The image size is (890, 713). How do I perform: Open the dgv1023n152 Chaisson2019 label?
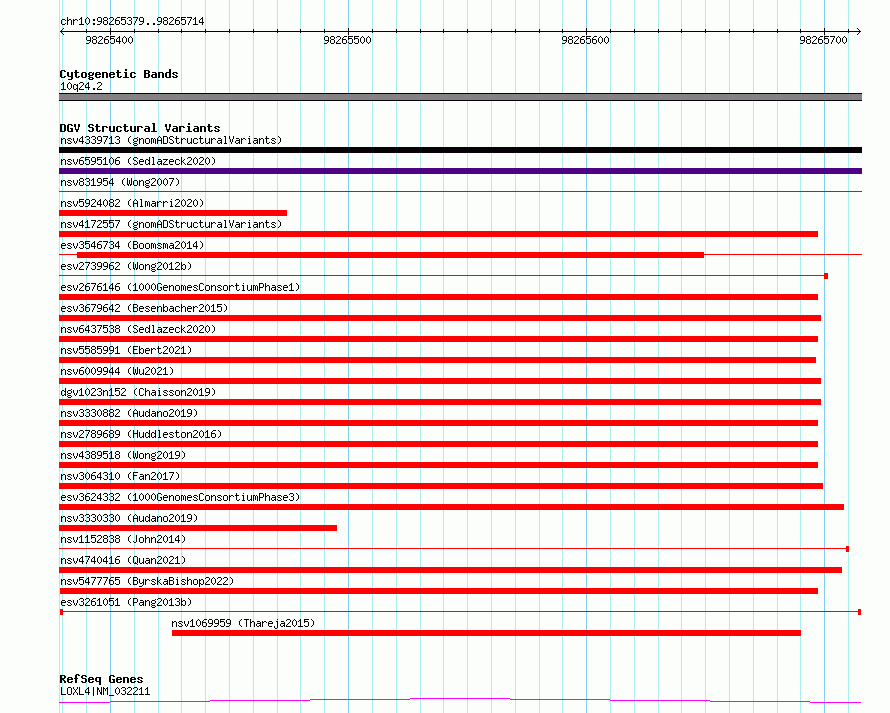pyautogui.click(x=138, y=392)
